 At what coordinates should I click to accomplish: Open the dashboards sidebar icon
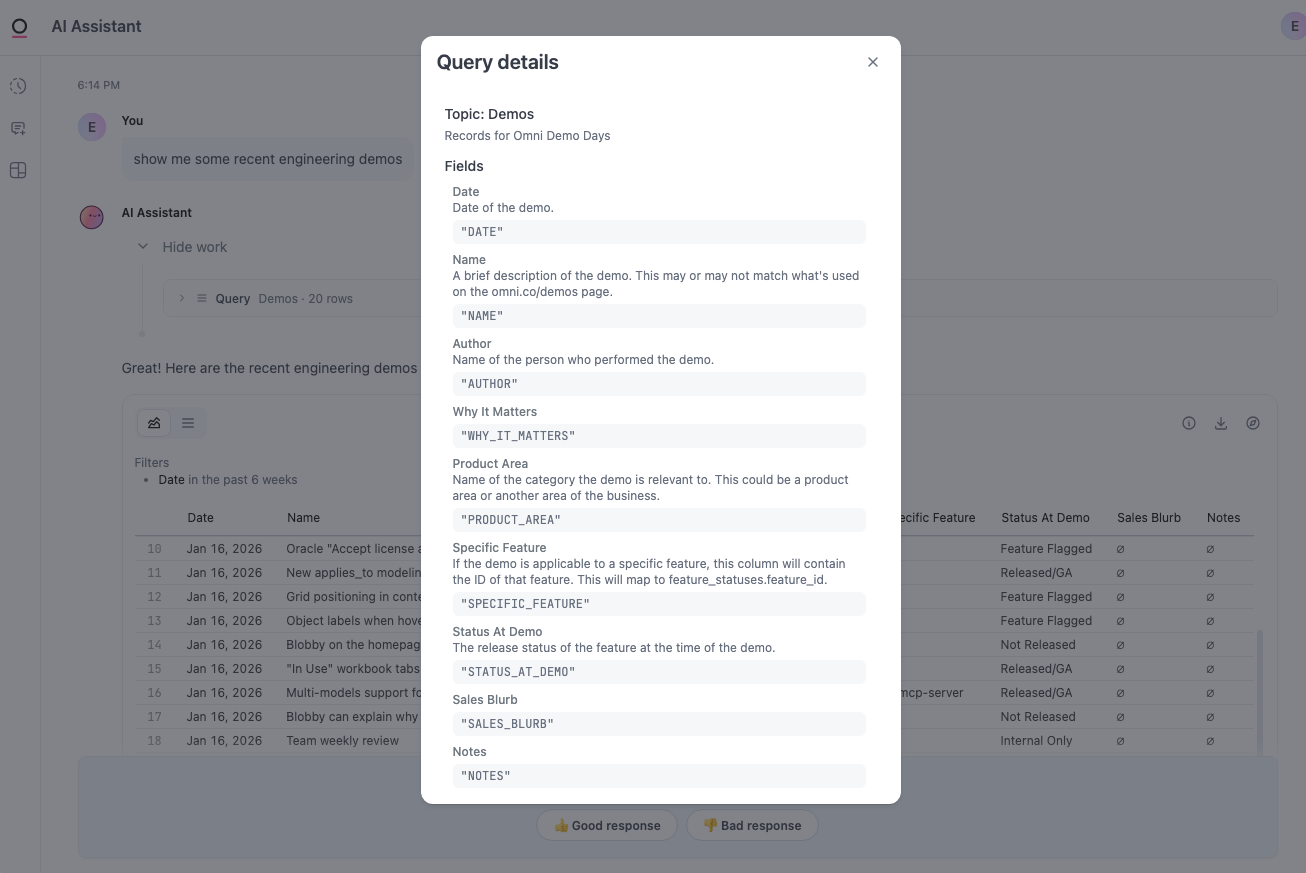(x=17, y=170)
